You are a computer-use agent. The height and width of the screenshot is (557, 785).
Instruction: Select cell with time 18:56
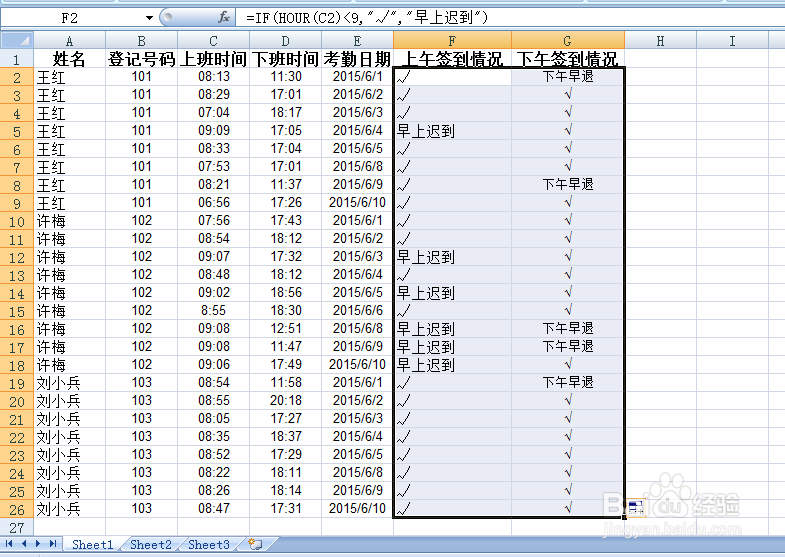pos(285,293)
